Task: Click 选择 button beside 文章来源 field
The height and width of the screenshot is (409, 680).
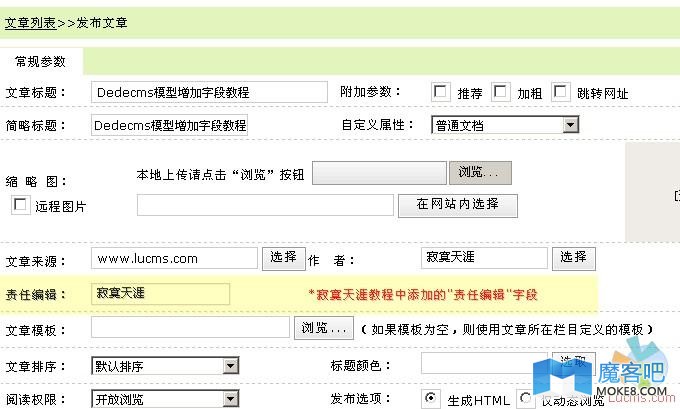Action: 284,258
